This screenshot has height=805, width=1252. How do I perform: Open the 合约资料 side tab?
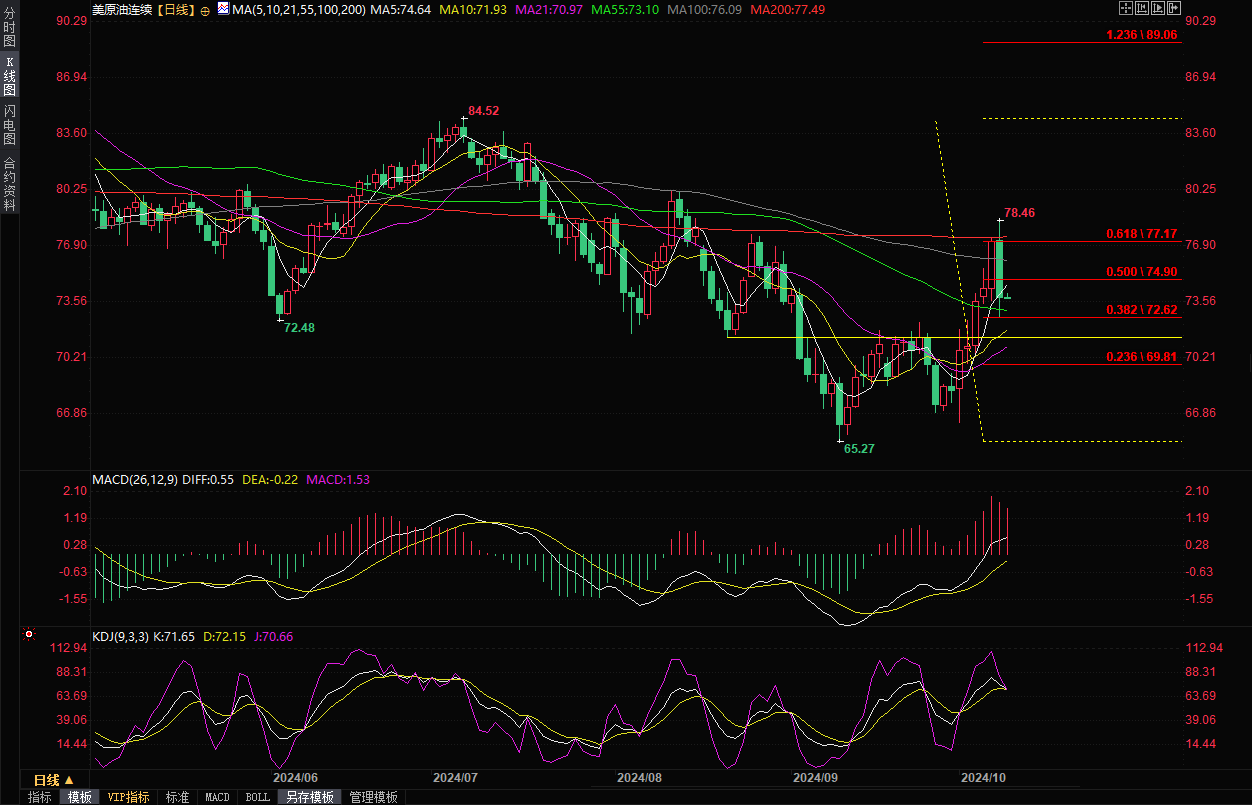tap(10, 183)
